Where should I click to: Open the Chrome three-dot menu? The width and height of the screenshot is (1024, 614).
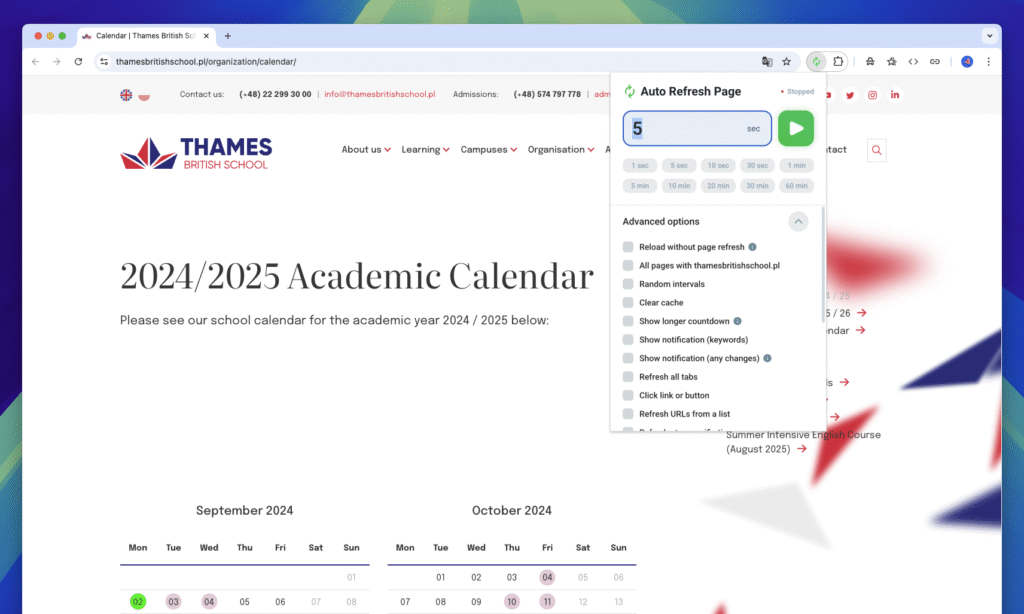tap(989, 61)
